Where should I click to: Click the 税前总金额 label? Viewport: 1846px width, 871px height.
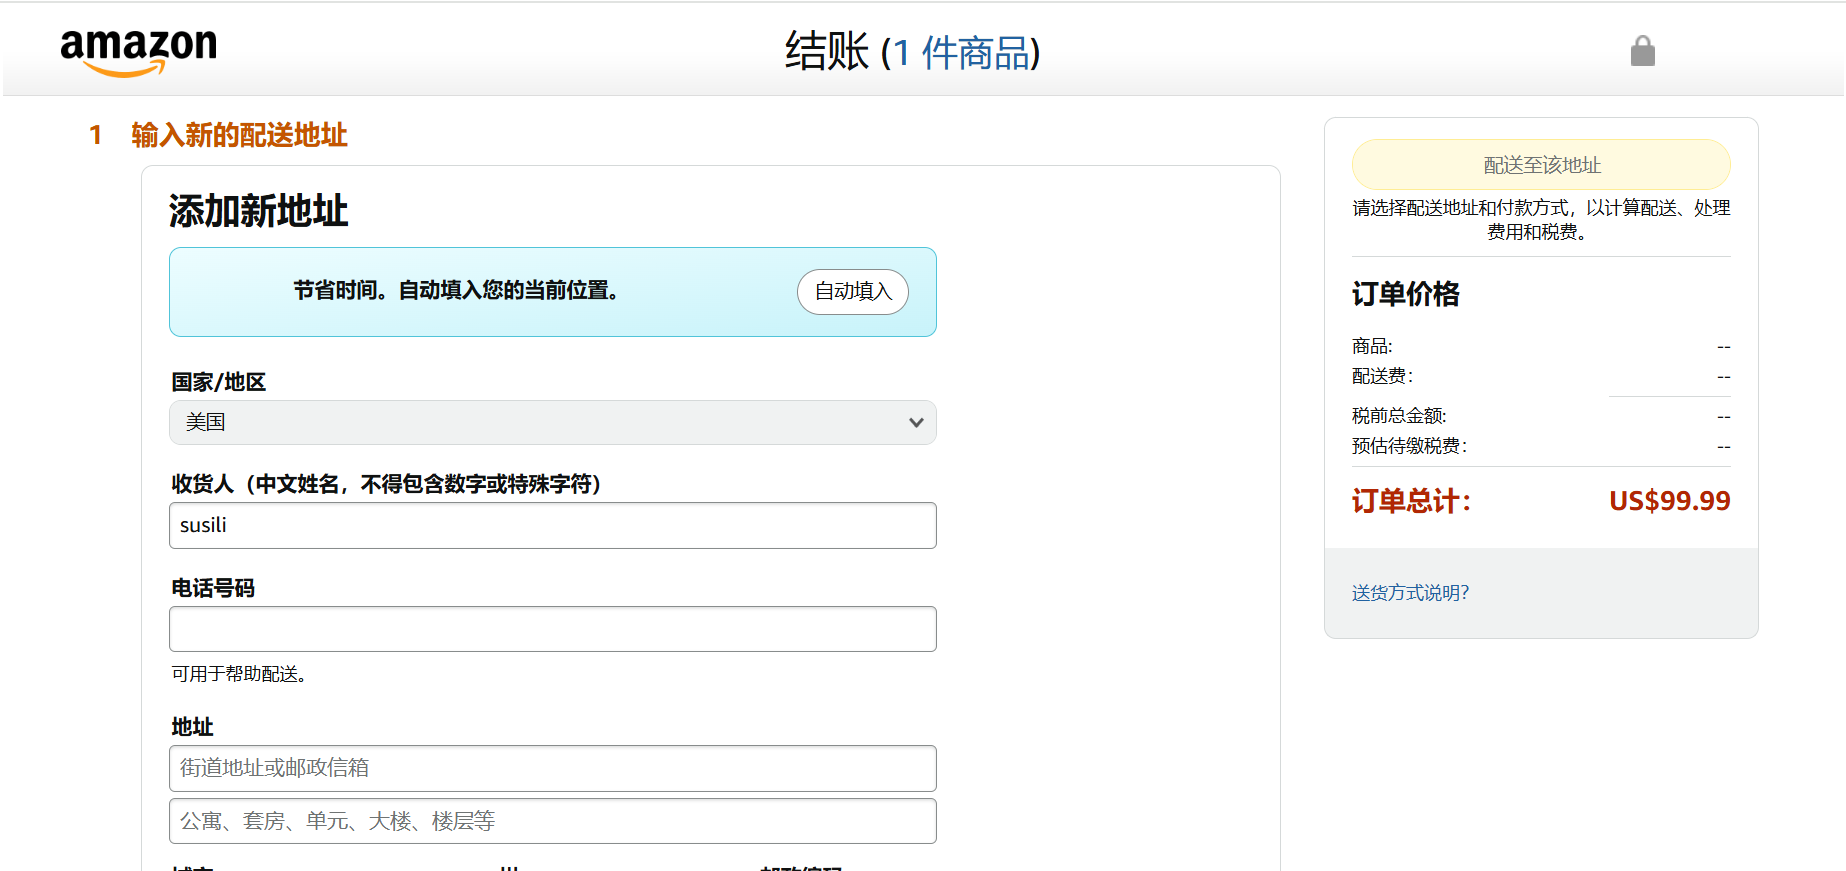pyautogui.click(x=1399, y=416)
